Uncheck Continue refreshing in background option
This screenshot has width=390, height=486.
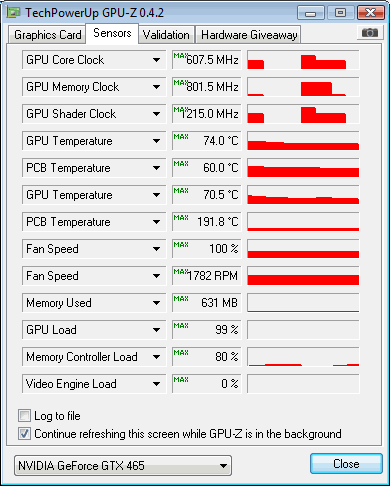pos(24,434)
